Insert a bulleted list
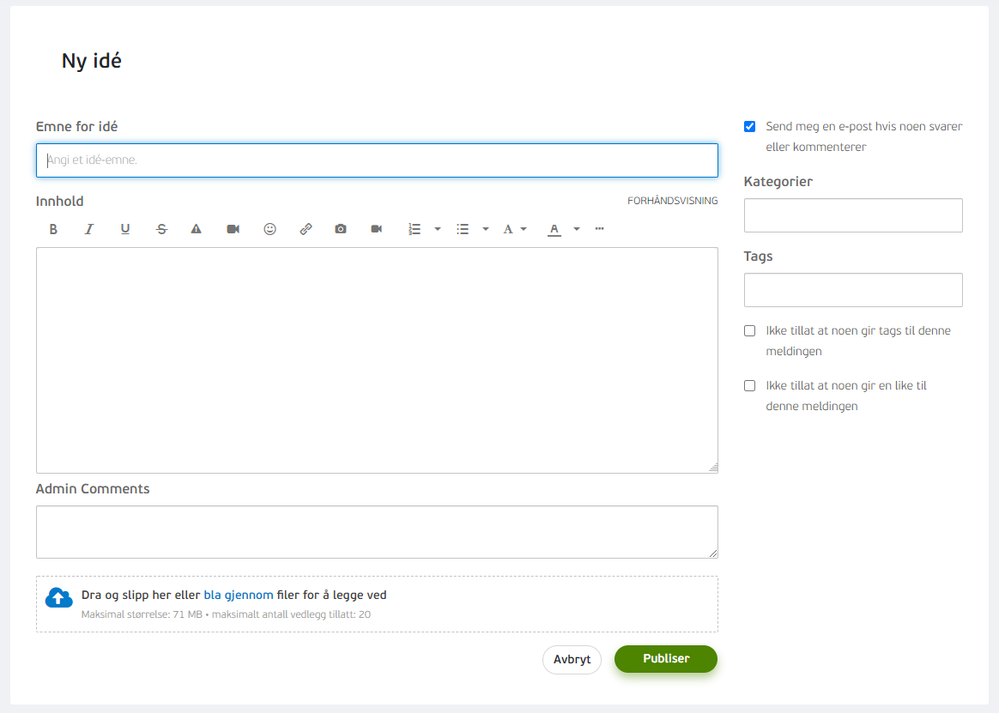This screenshot has width=999, height=713. [463, 229]
